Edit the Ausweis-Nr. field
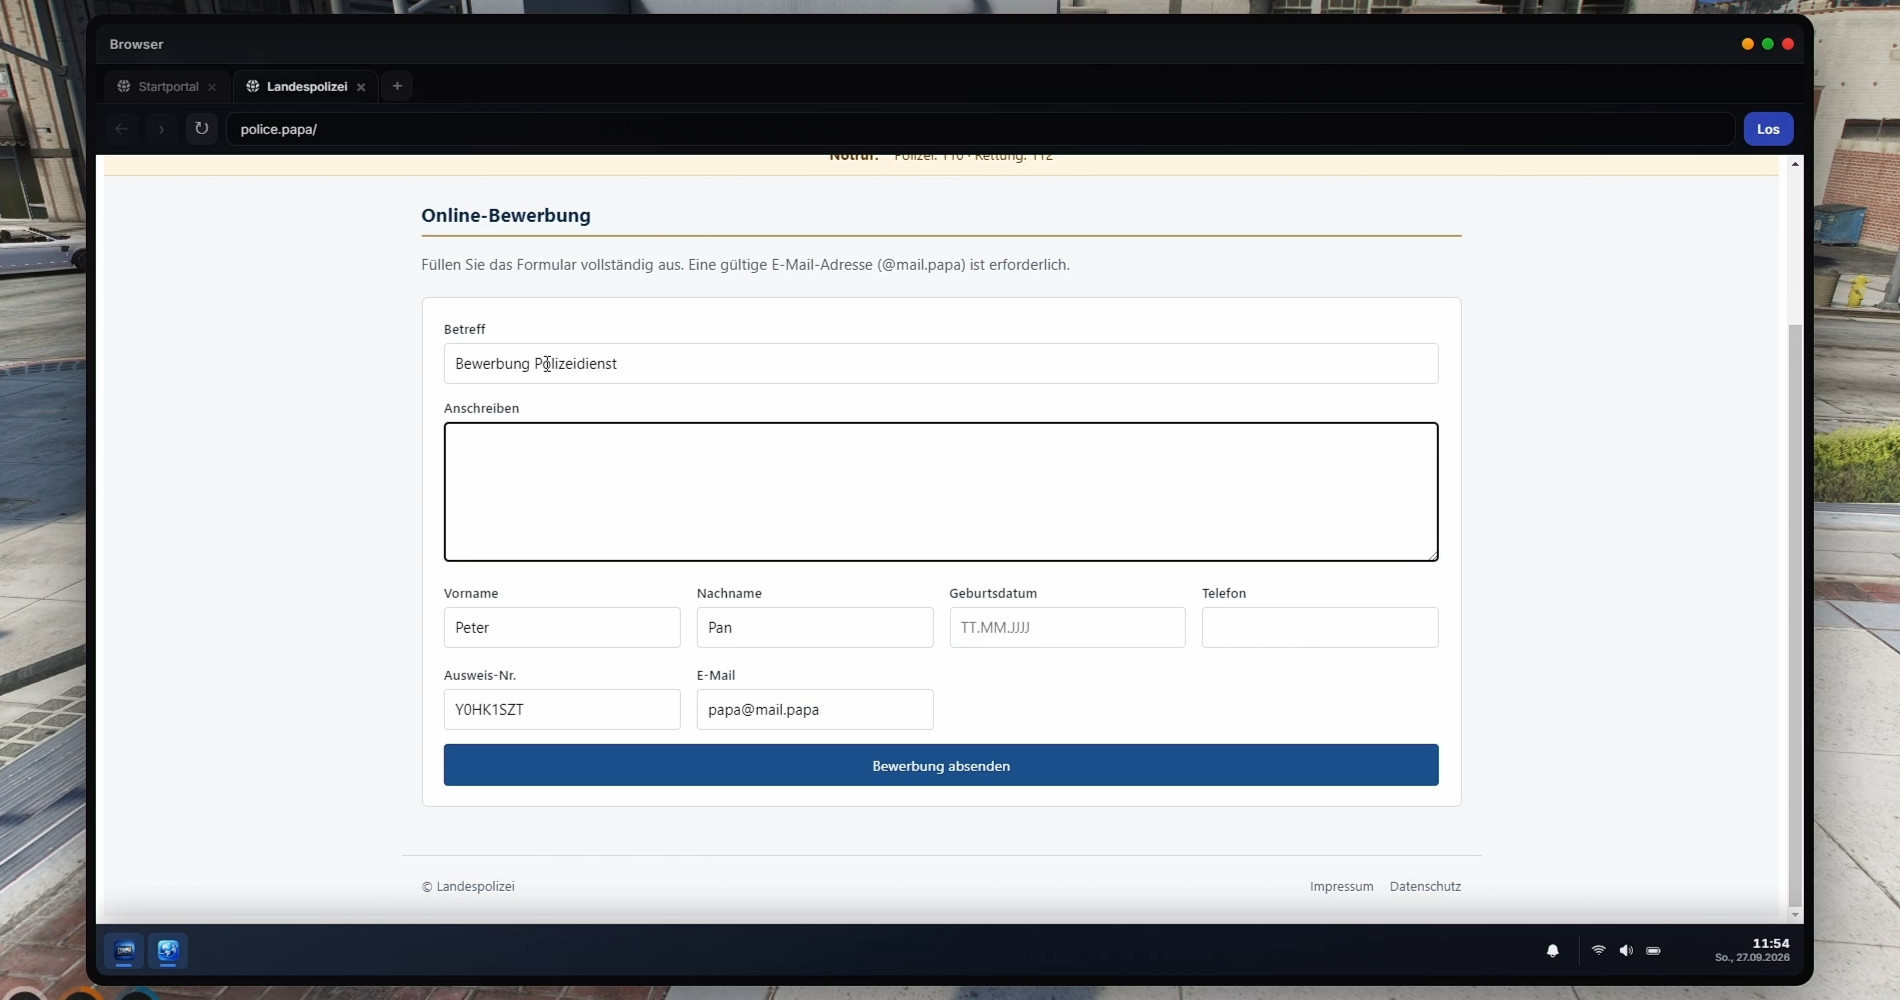 tap(562, 710)
